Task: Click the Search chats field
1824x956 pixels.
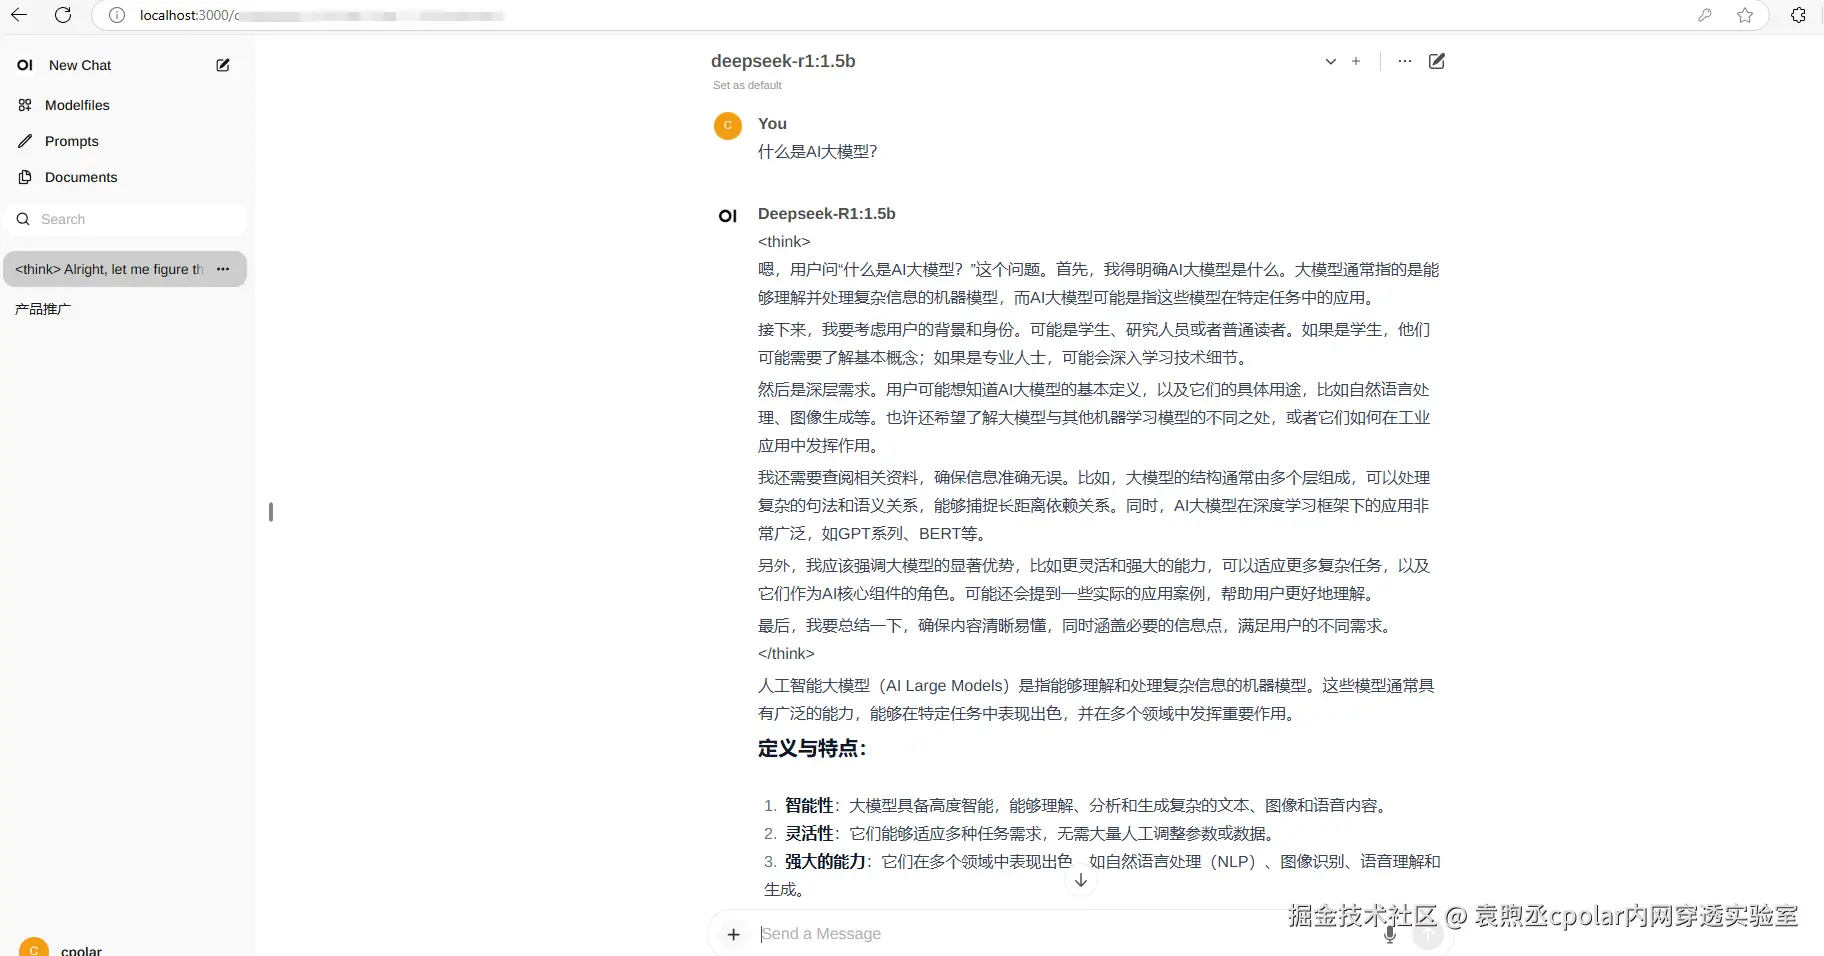Action: pos(125,219)
